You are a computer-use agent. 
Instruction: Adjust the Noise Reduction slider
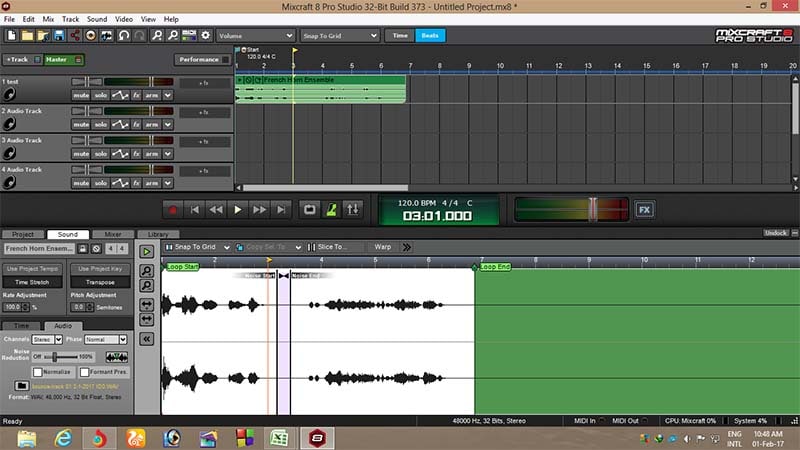click(x=55, y=357)
